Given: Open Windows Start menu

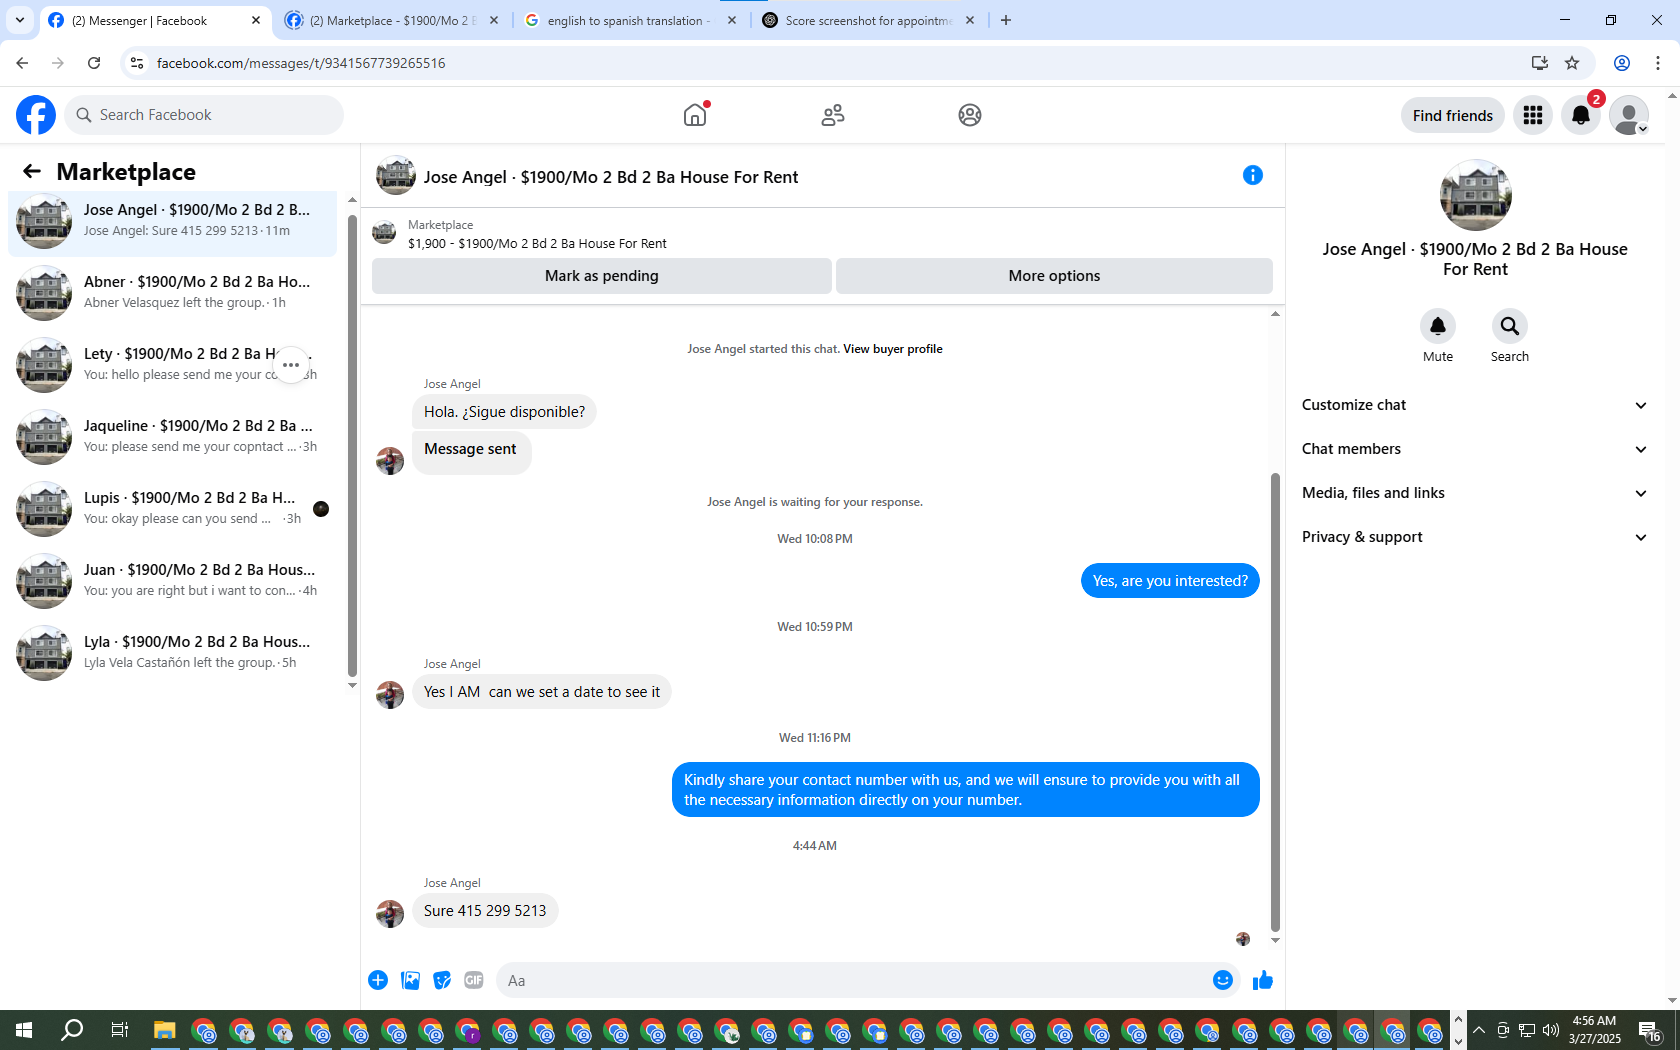Looking at the screenshot, I should tap(24, 1030).
